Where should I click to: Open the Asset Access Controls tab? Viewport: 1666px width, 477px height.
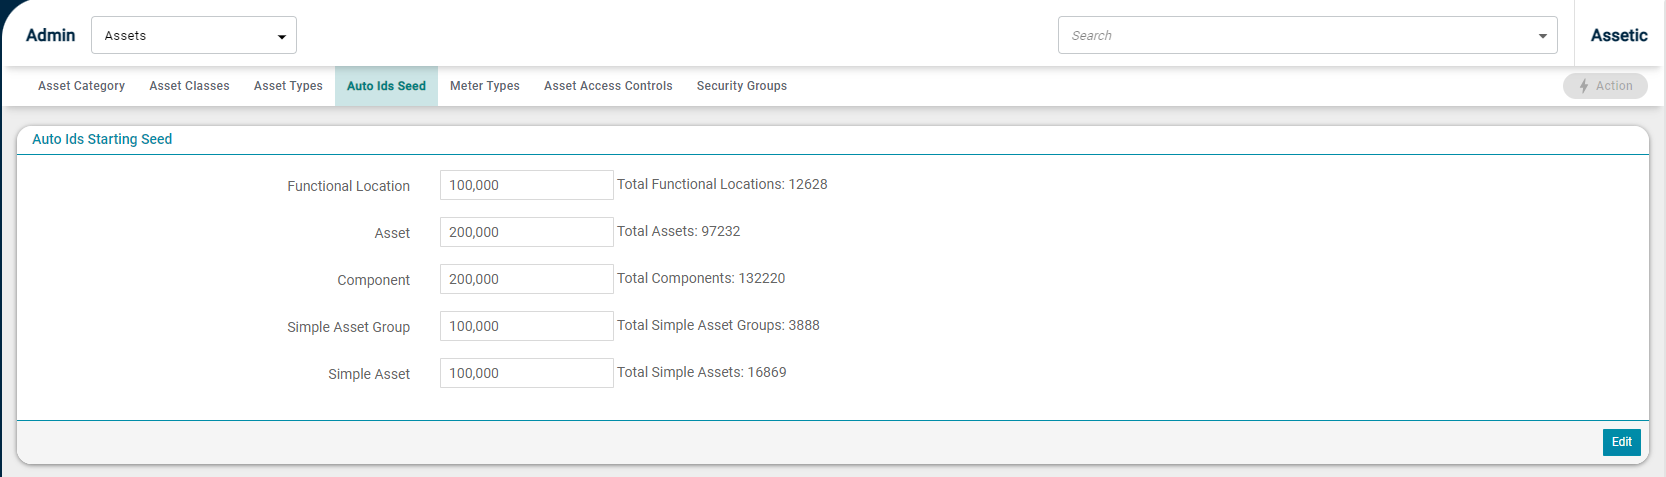tap(608, 86)
